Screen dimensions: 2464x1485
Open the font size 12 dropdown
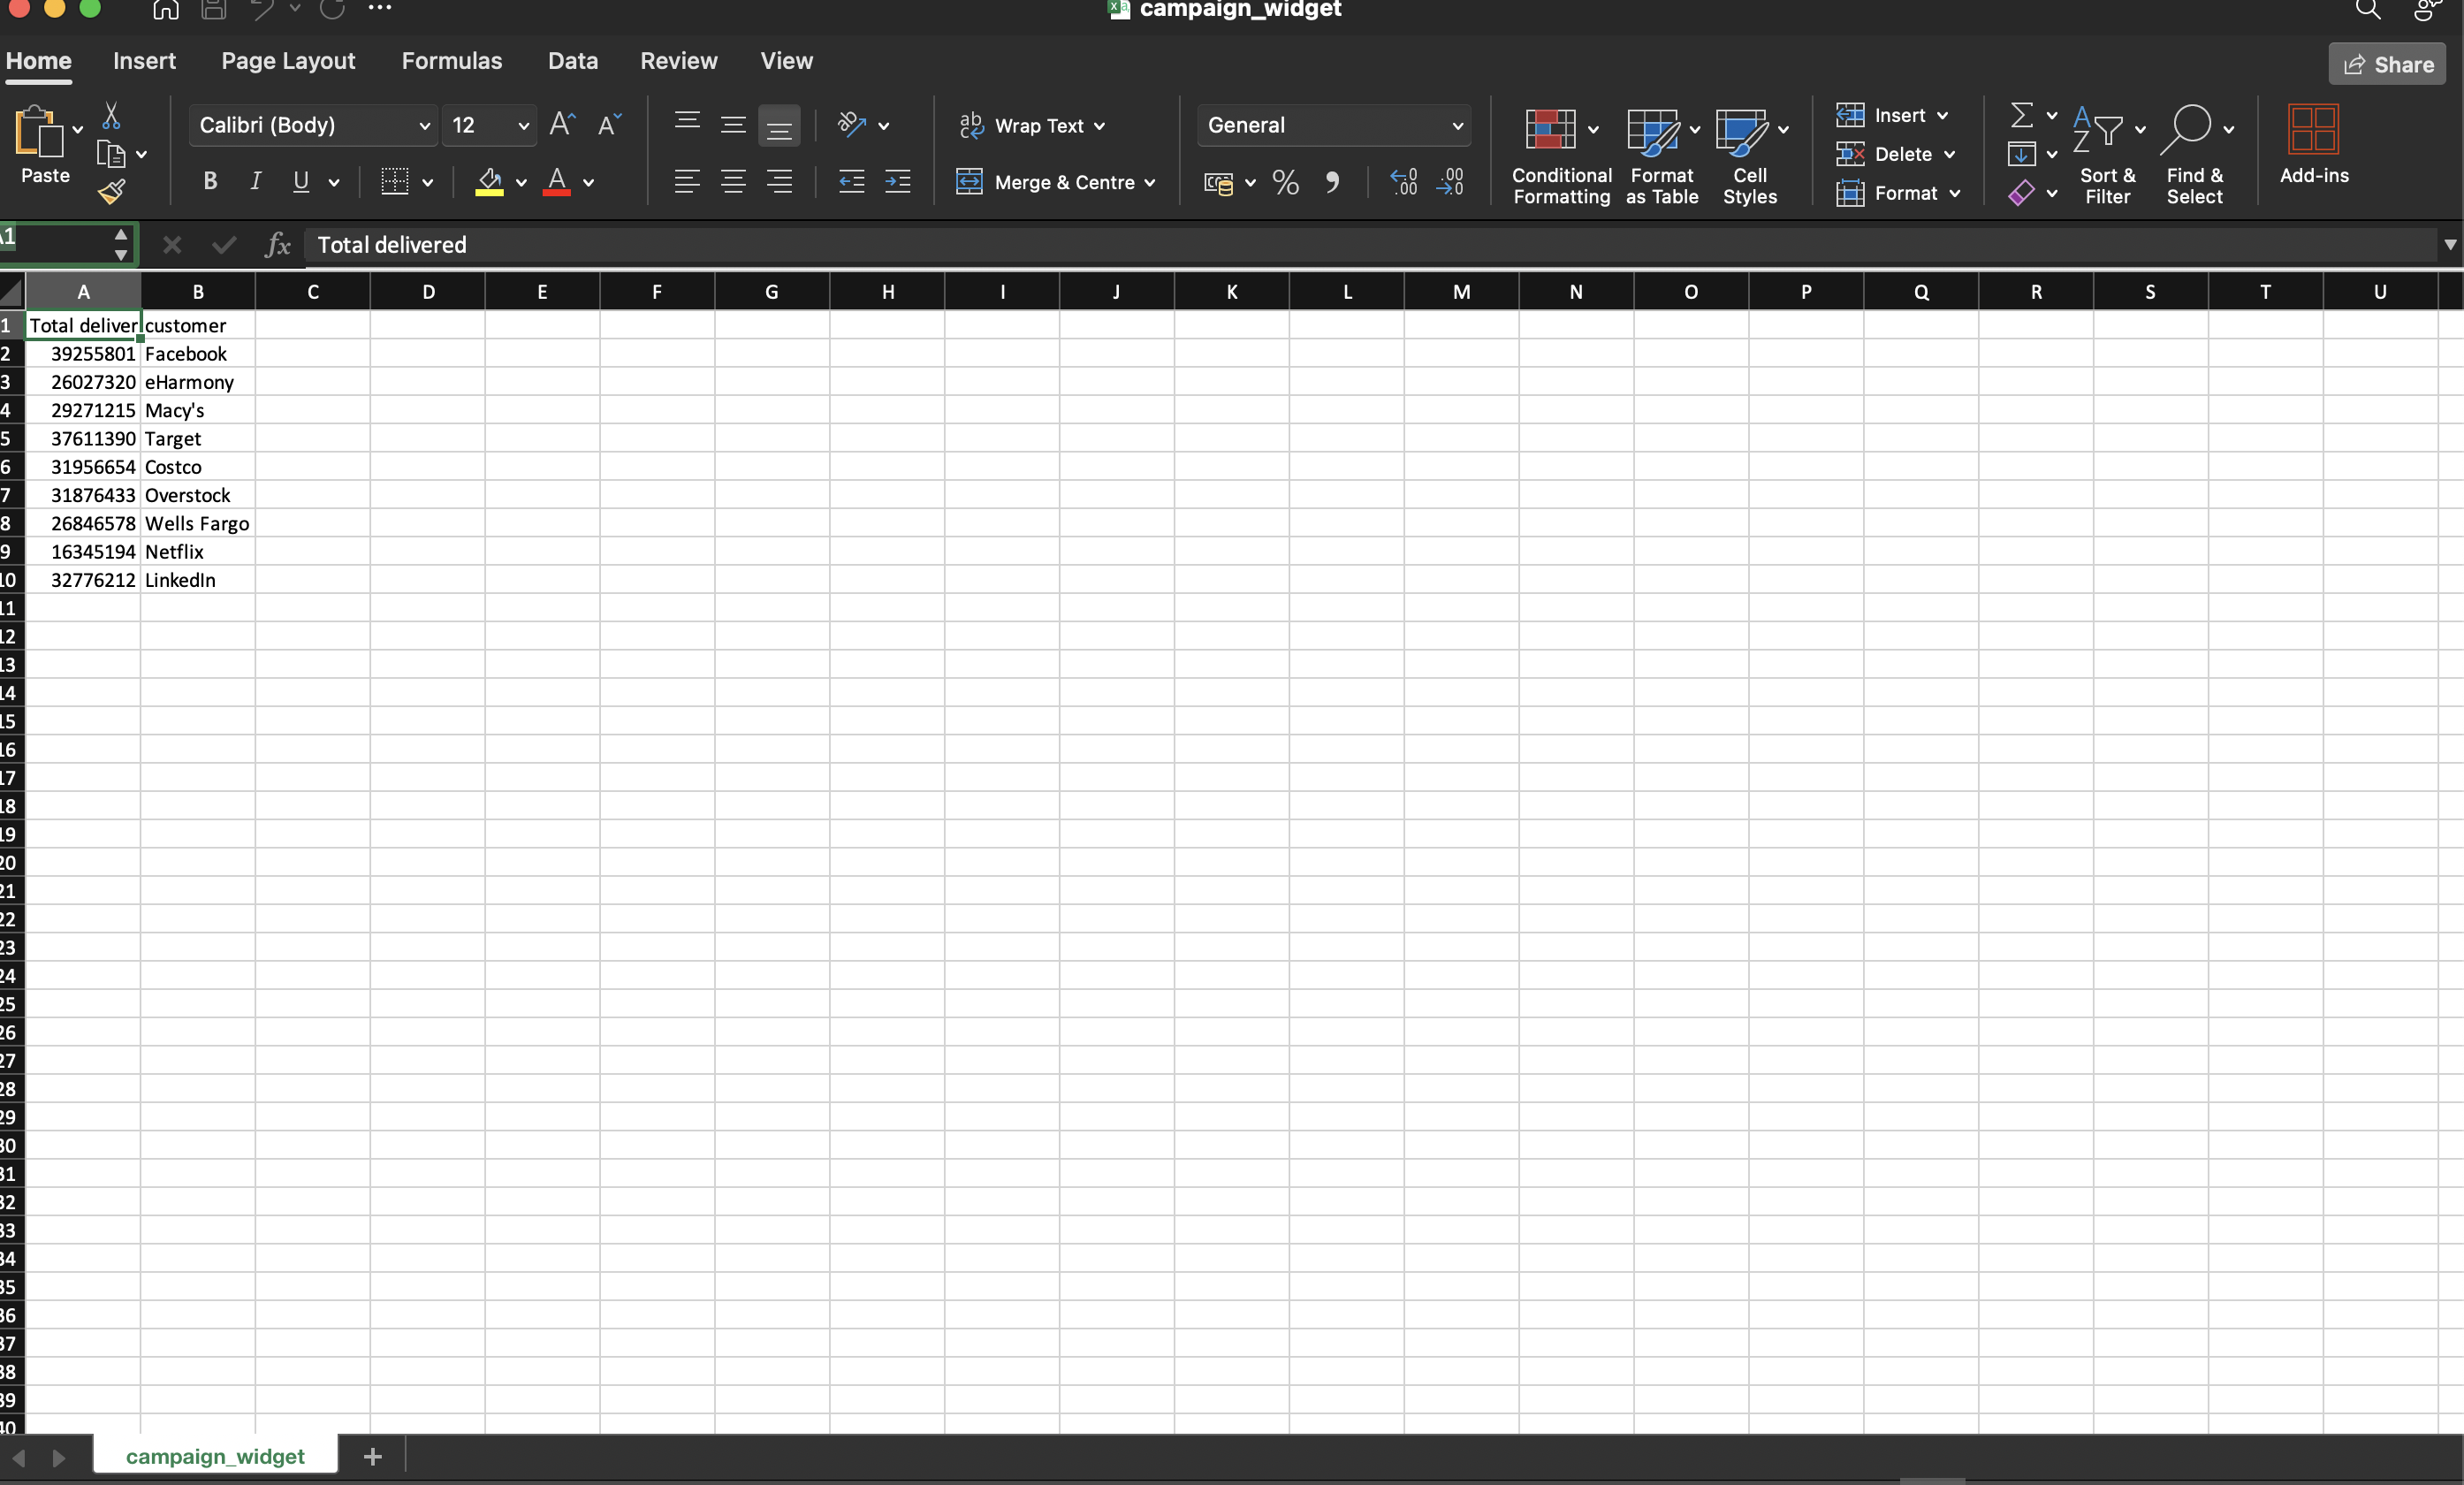coord(489,125)
